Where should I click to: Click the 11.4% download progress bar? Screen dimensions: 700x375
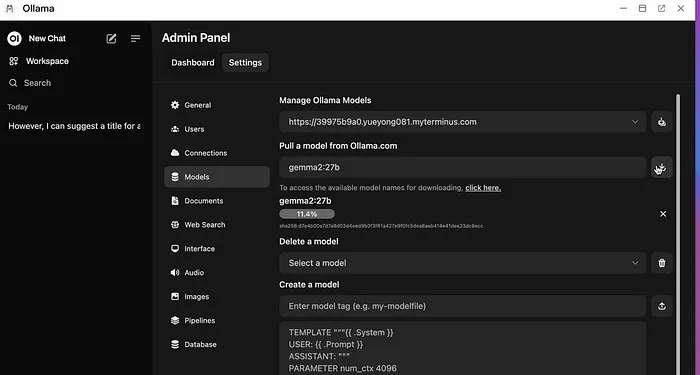click(x=307, y=214)
